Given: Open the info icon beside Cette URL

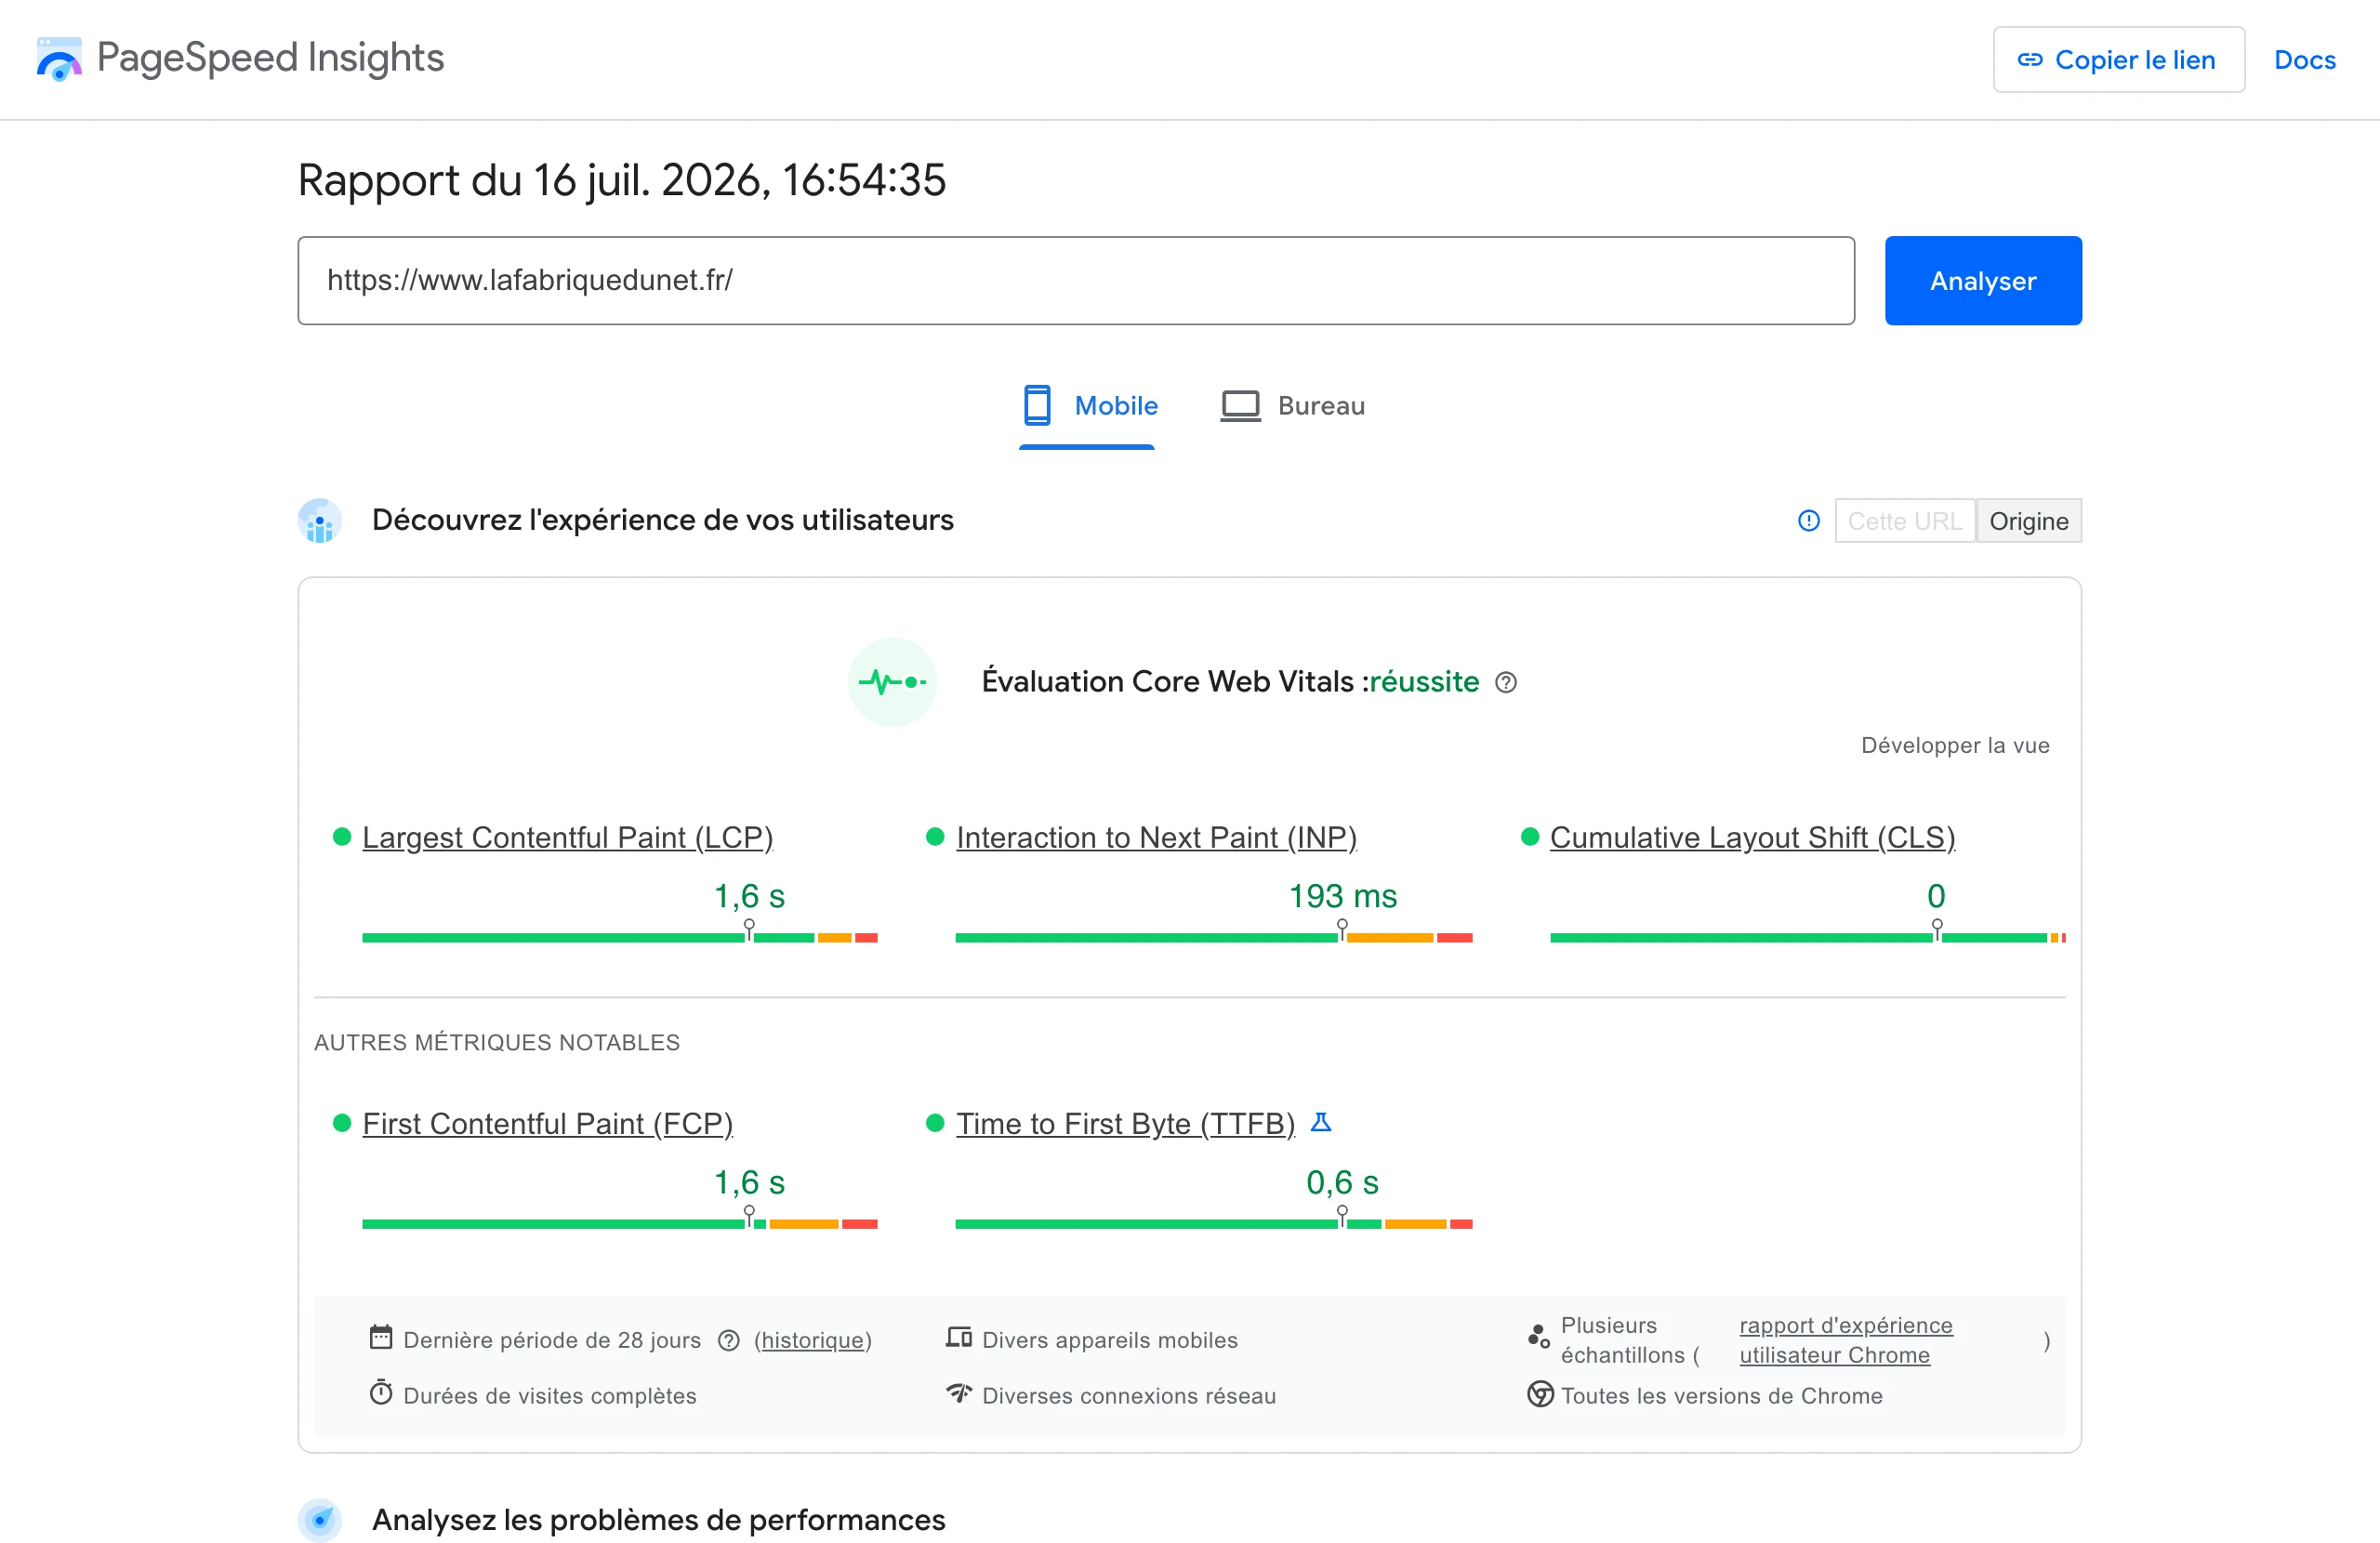Looking at the screenshot, I should [x=1808, y=521].
